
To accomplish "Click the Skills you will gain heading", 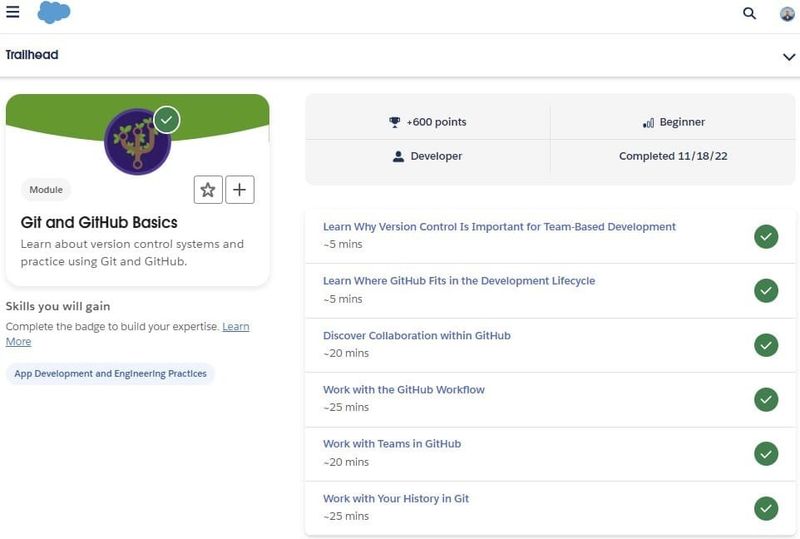I will (58, 306).
